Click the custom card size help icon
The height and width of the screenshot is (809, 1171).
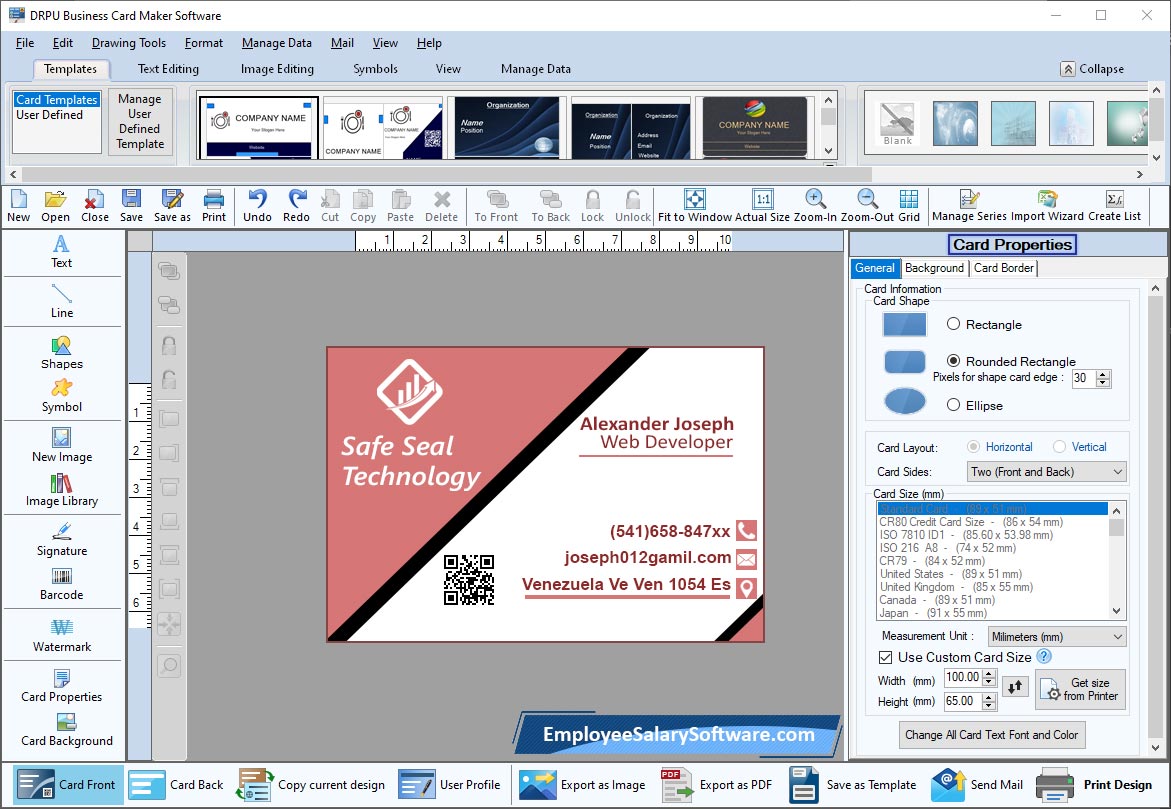click(1044, 657)
